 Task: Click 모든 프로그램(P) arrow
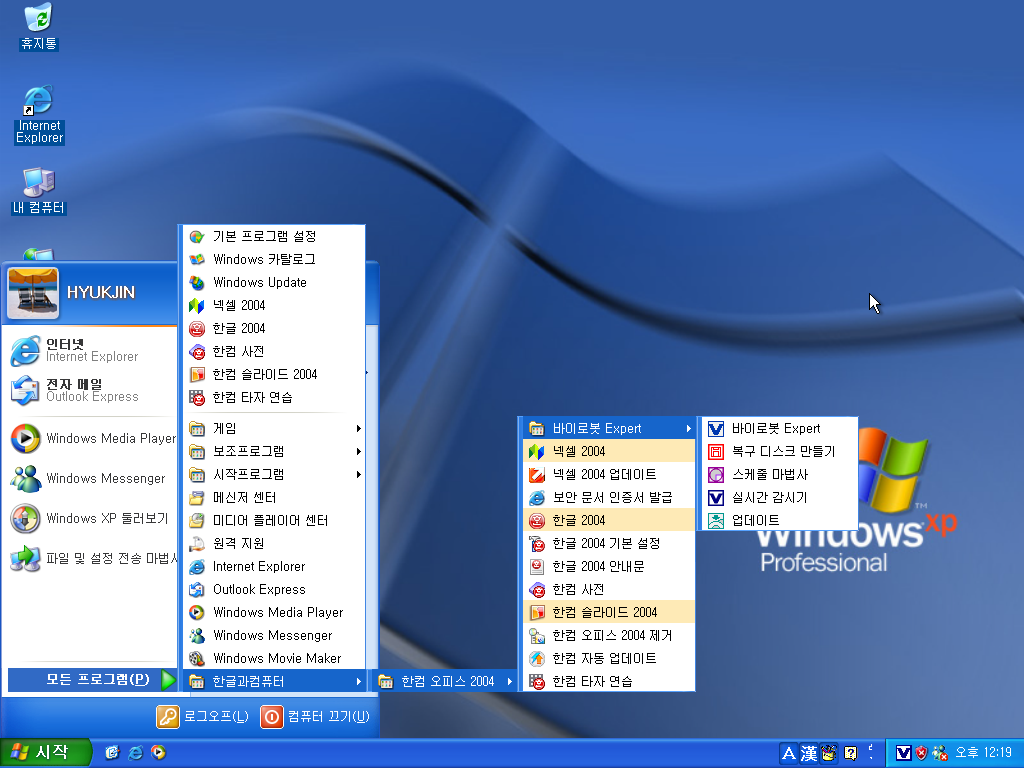coord(168,680)
